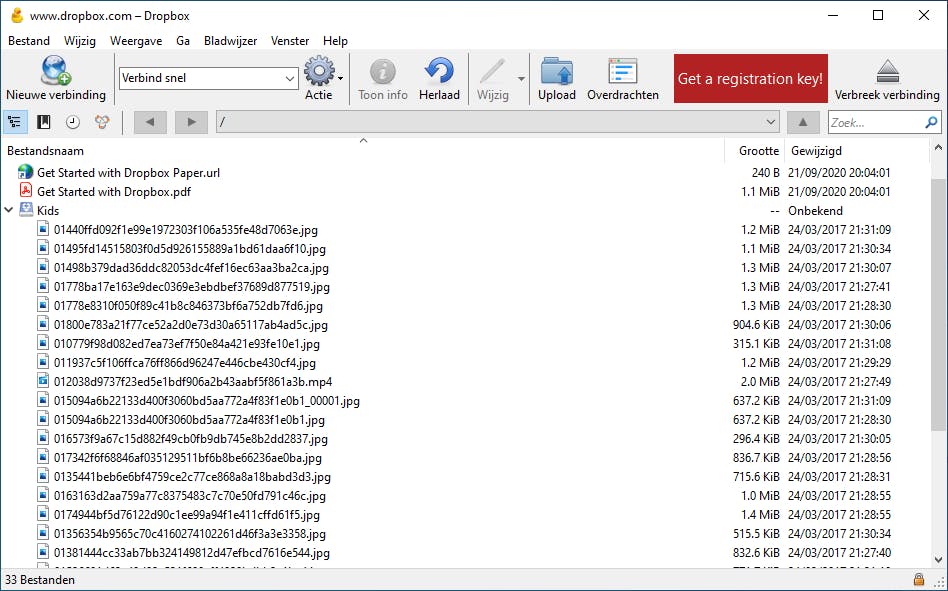The height and width of the screenshot is (591, 948).
Task: Select 01495fd14515803f0d5d926155889a1bd61daa6f10.jpg
Action: point(190,248)
